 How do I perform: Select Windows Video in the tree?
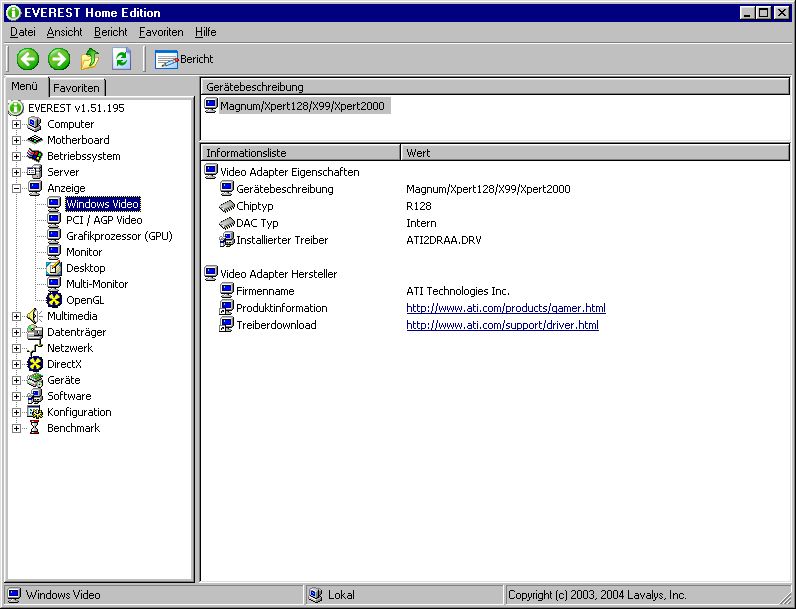pos(103,204)
